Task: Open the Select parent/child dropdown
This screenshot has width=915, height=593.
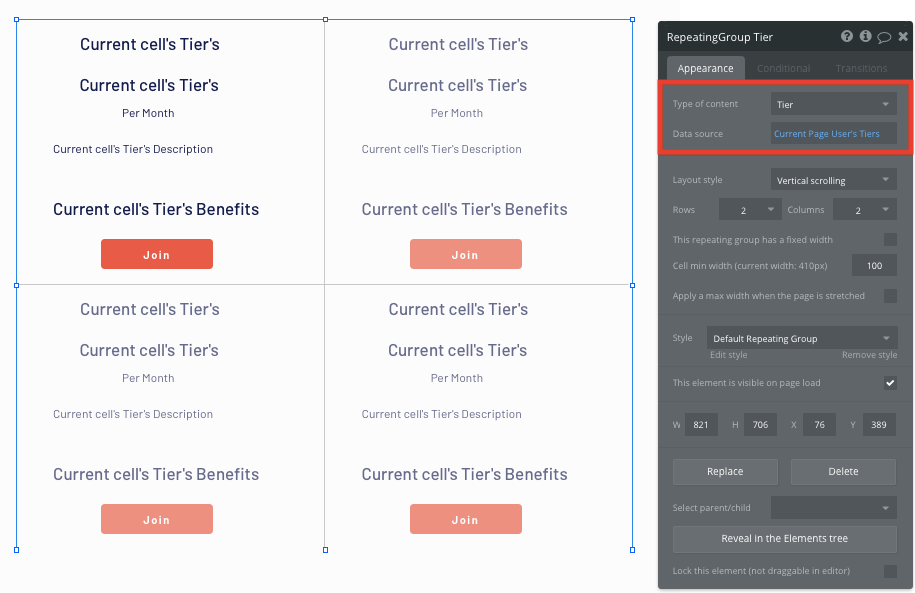Action: tap(833, 507)
